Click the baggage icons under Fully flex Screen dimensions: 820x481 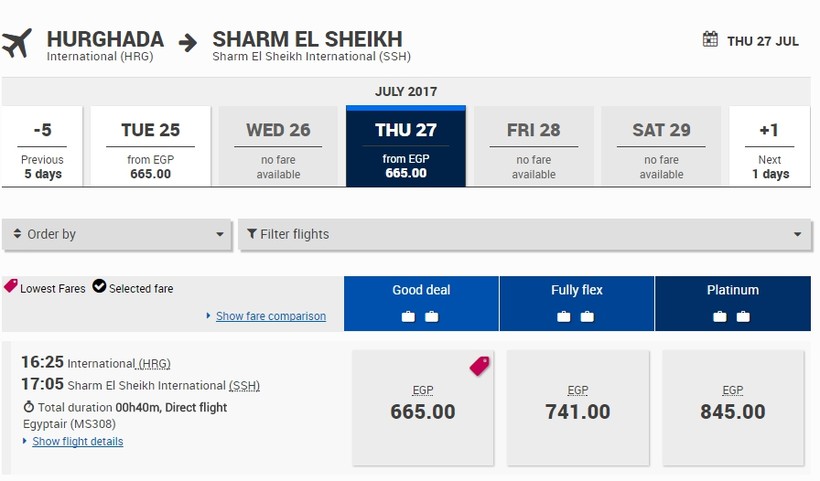(576, 317)
